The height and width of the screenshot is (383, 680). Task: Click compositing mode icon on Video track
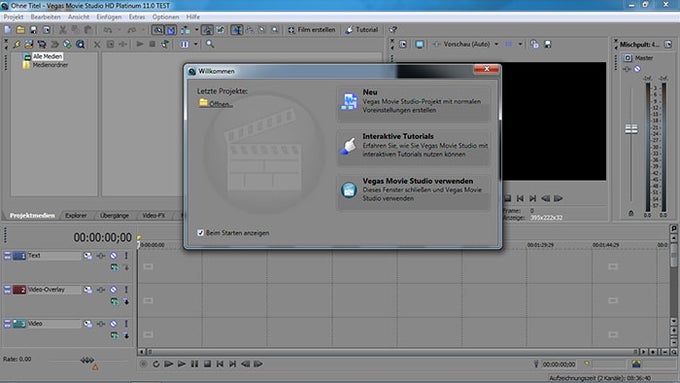tap(114, 335)
